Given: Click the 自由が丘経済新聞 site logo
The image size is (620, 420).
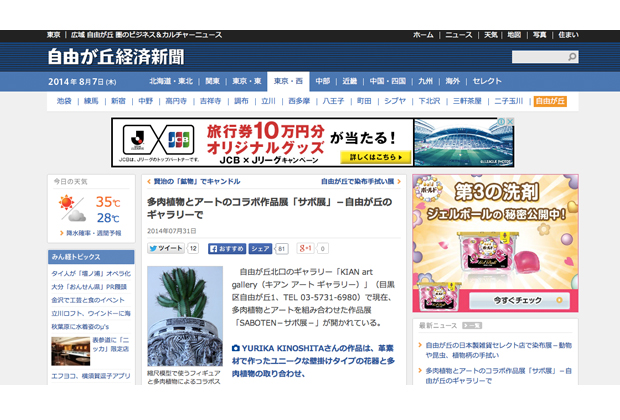Looking at the screenshot, I should click(x=117, y=56).
